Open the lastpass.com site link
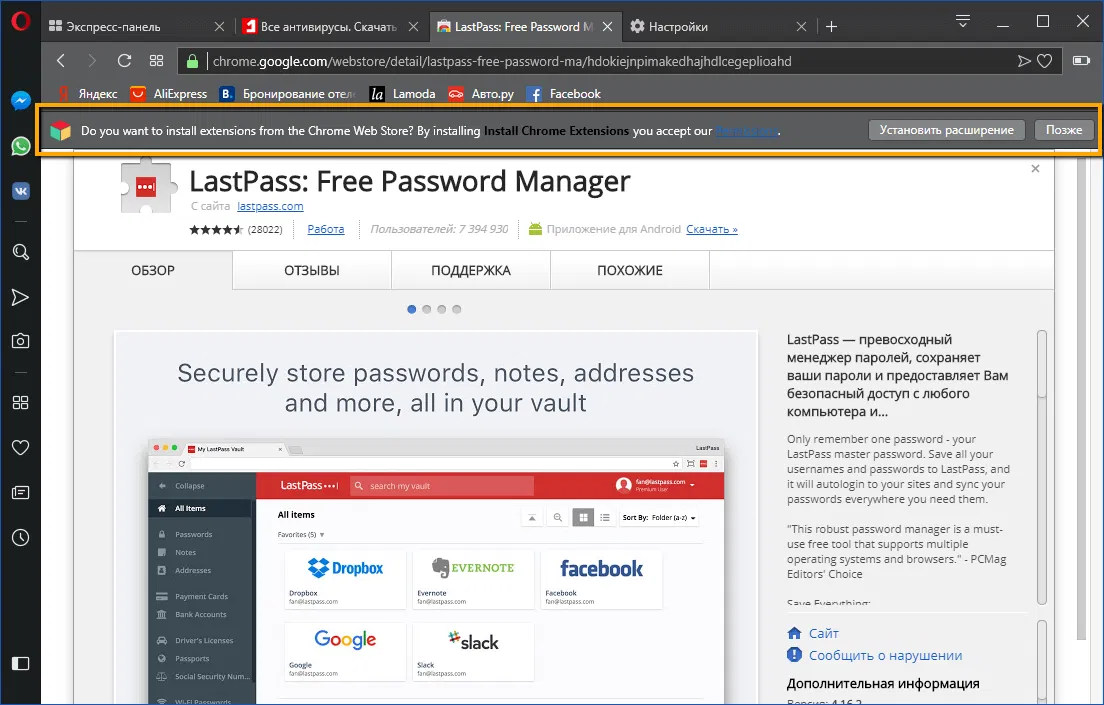This screenshot has width=1104, height=705. click(270, 206)
